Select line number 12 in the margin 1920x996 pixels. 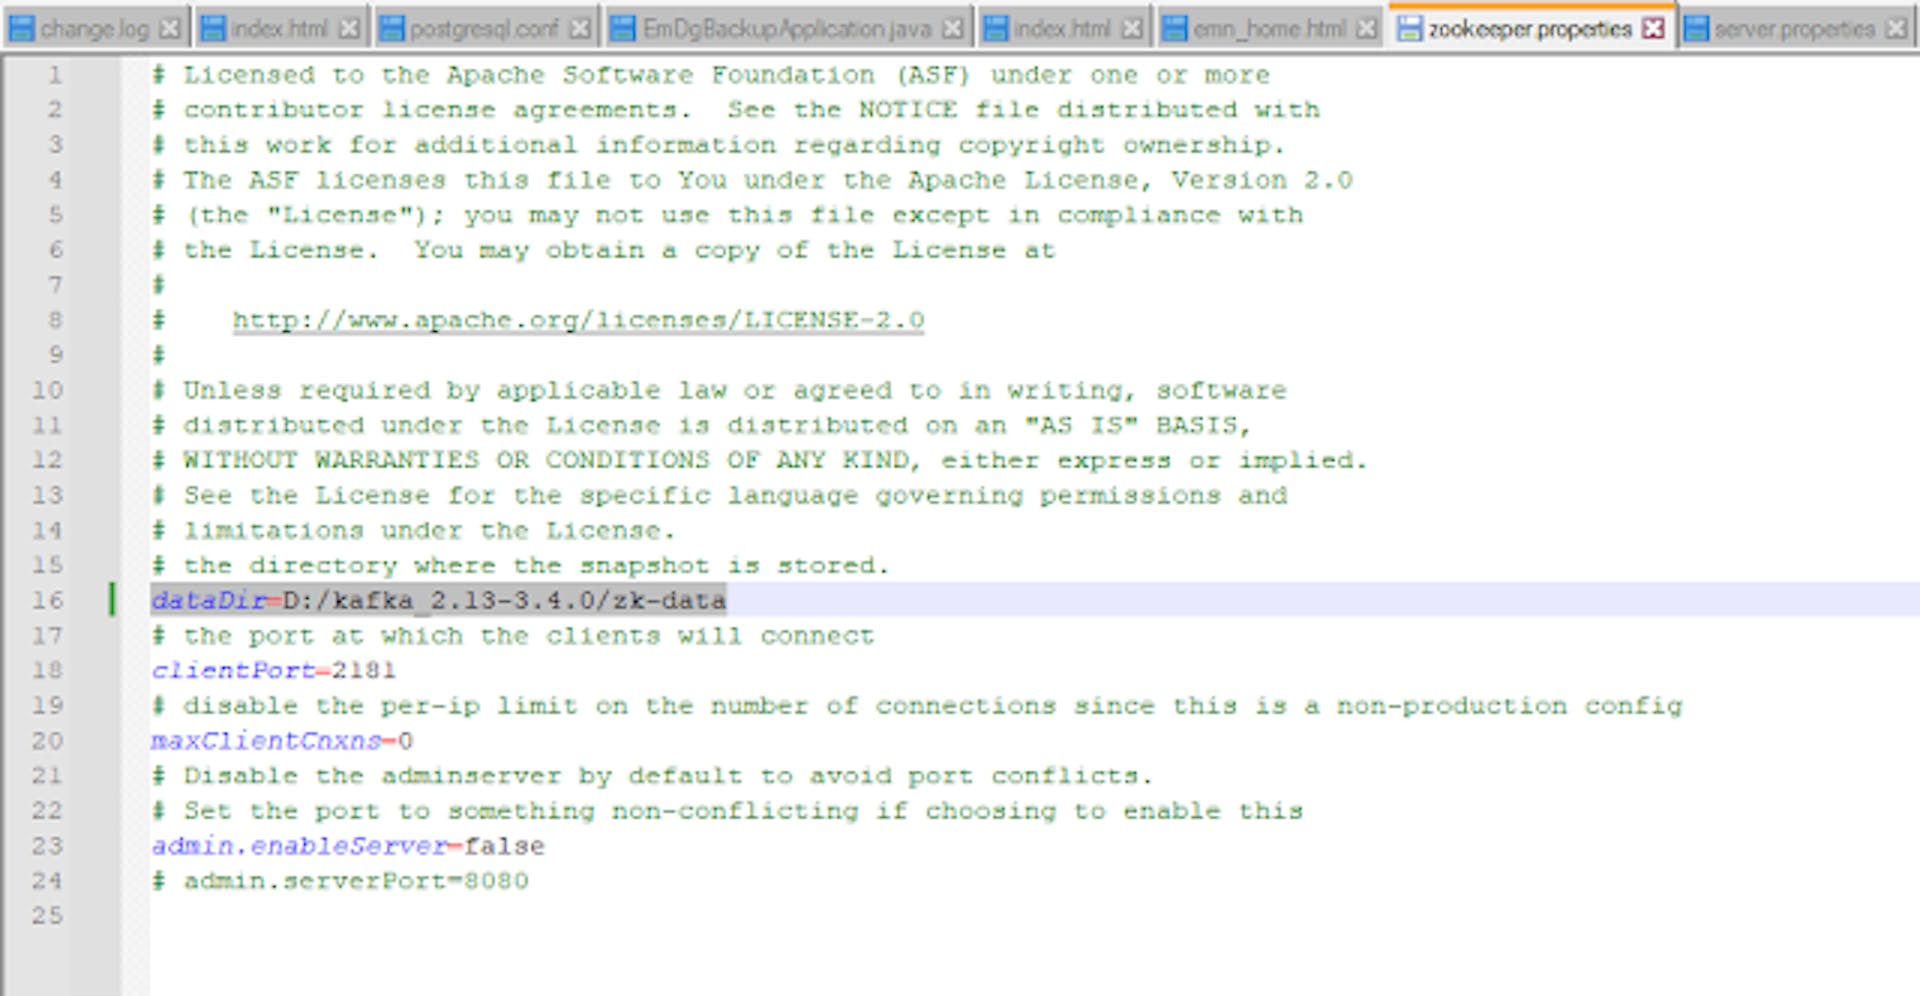point(47,460)
